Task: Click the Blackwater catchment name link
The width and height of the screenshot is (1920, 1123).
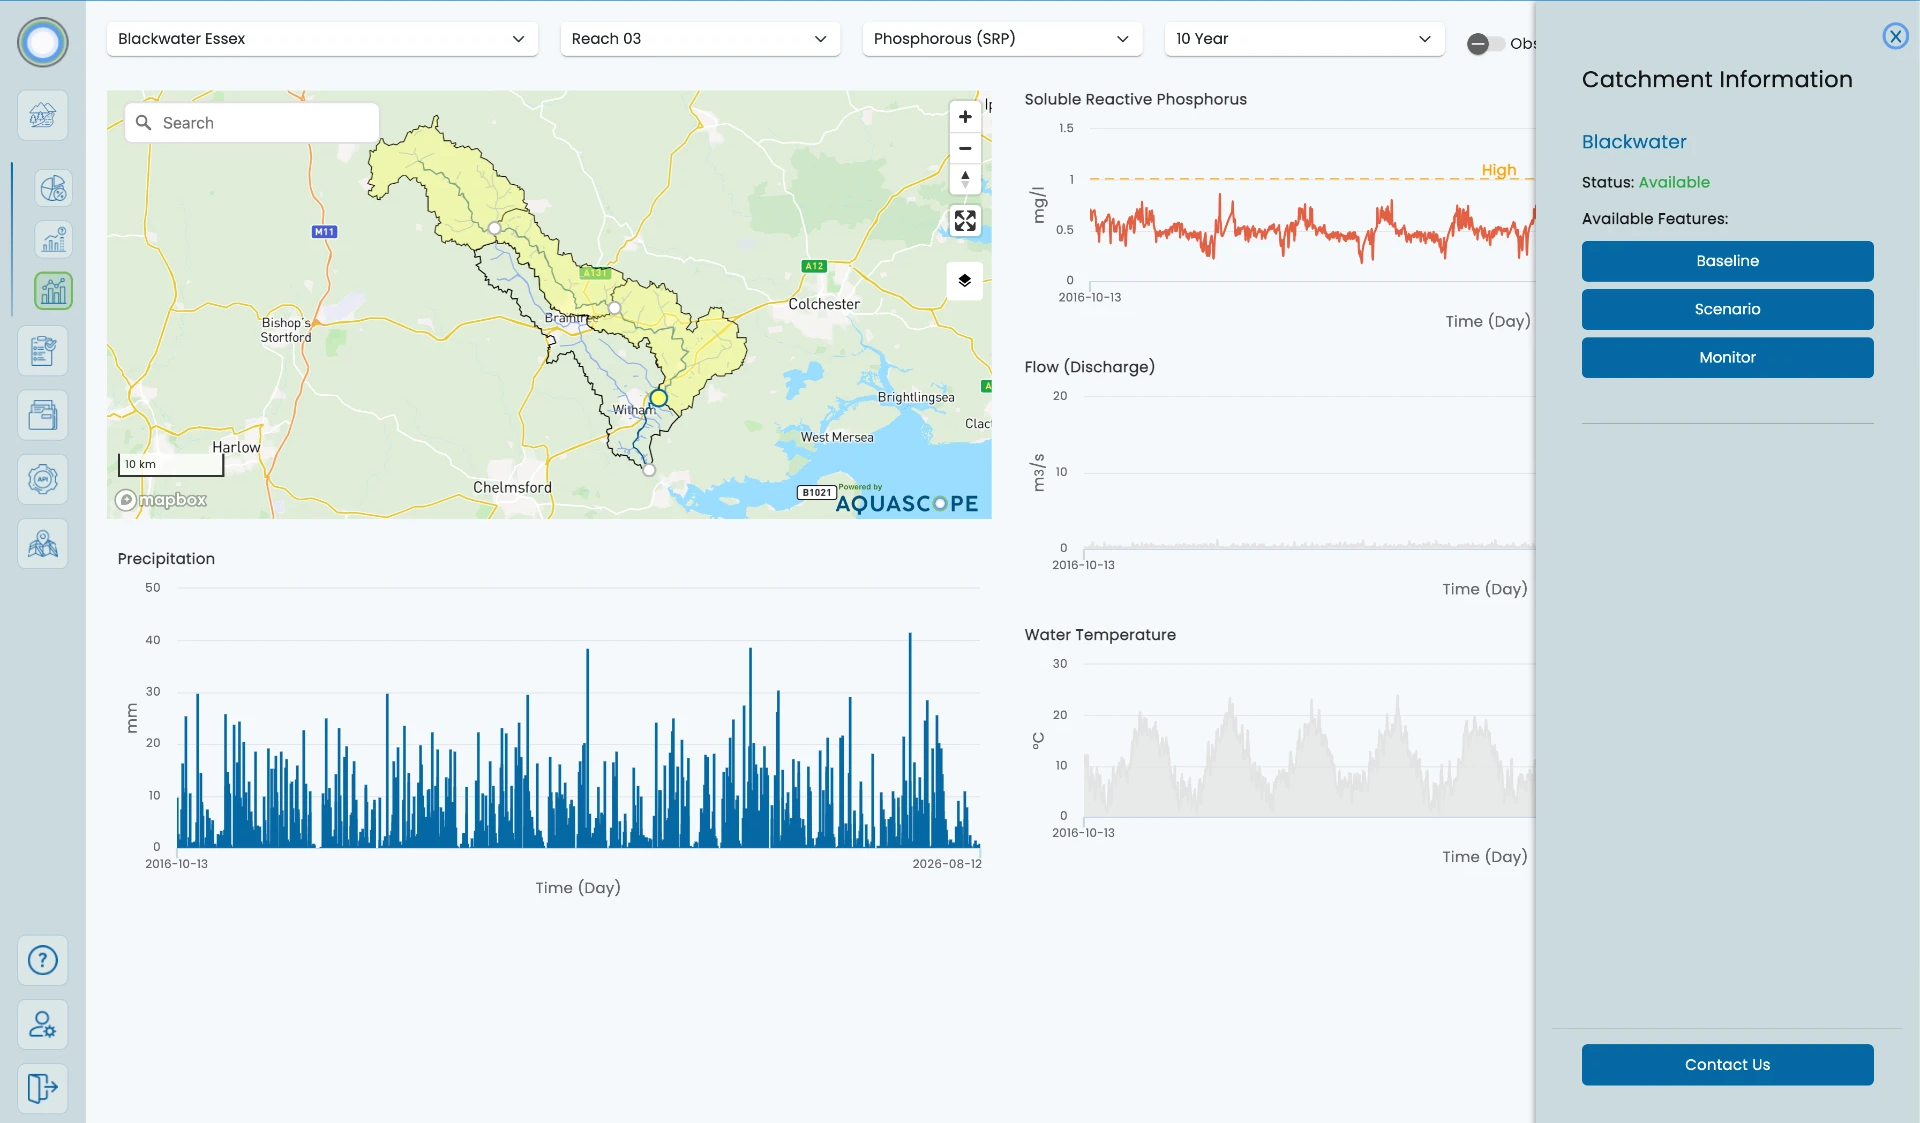Action: tap(1633, 142)
